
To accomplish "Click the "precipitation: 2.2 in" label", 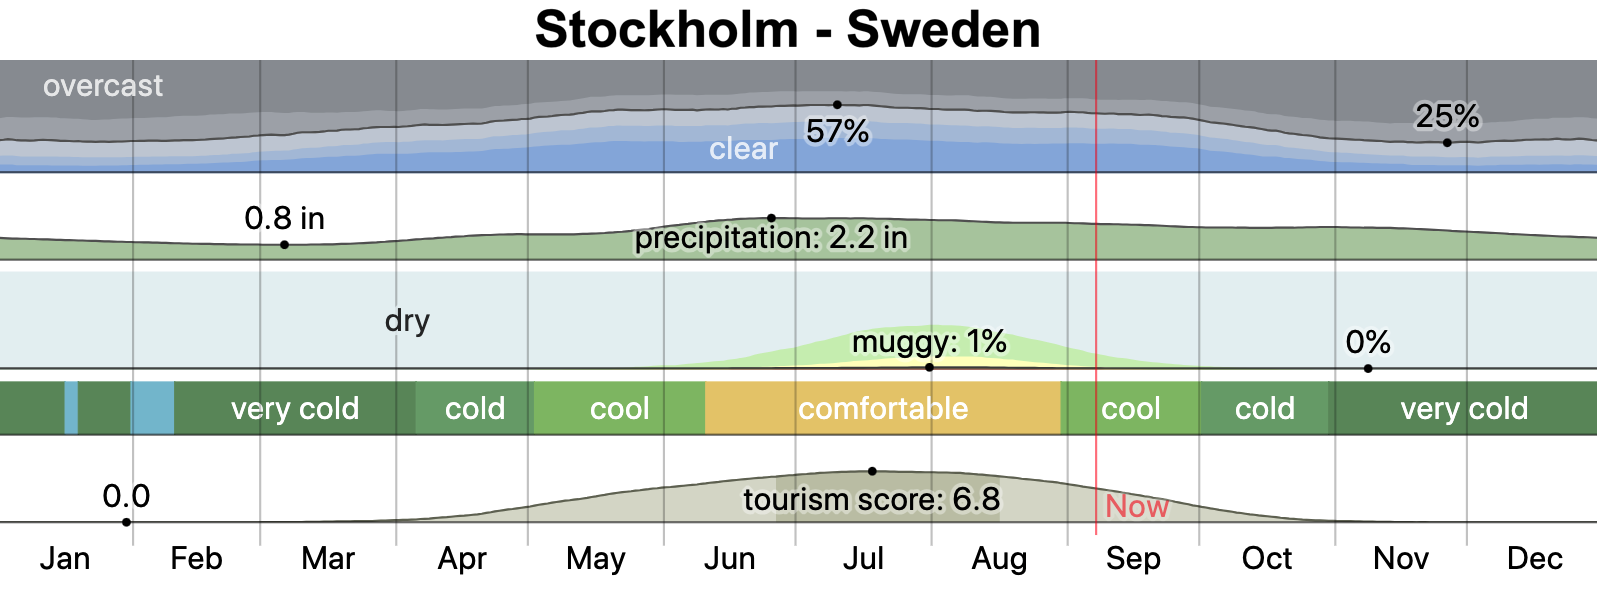I will (x=771, y=237).
